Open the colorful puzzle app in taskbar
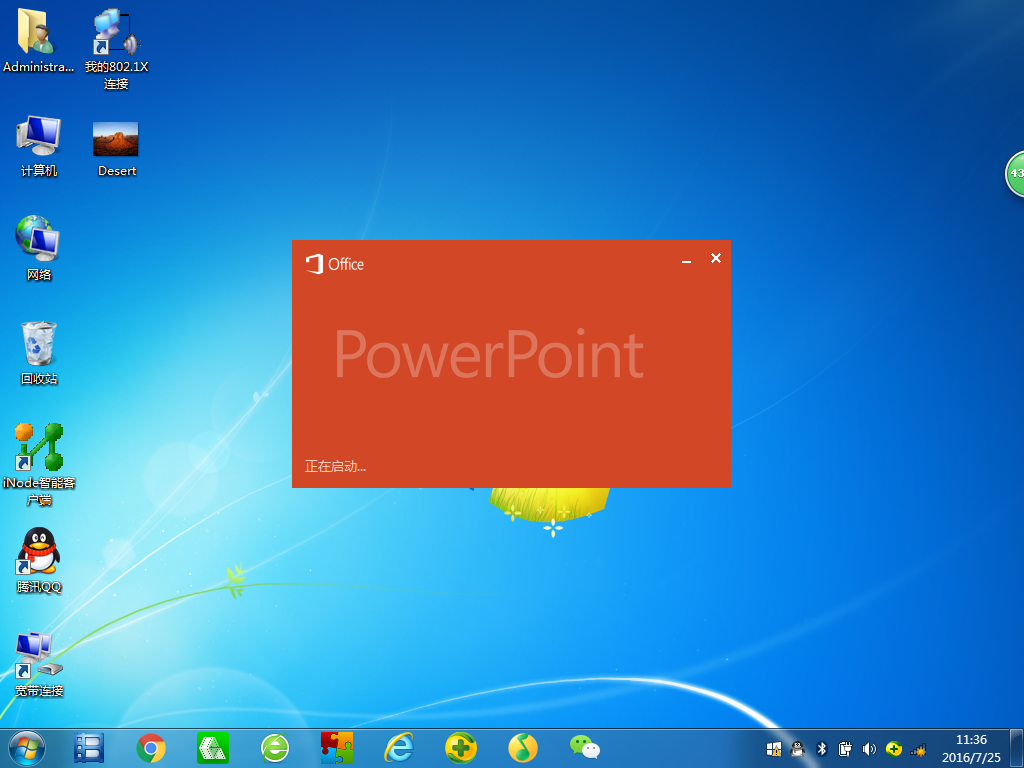This screenshot has height=768, width=1024. point(337,748)
